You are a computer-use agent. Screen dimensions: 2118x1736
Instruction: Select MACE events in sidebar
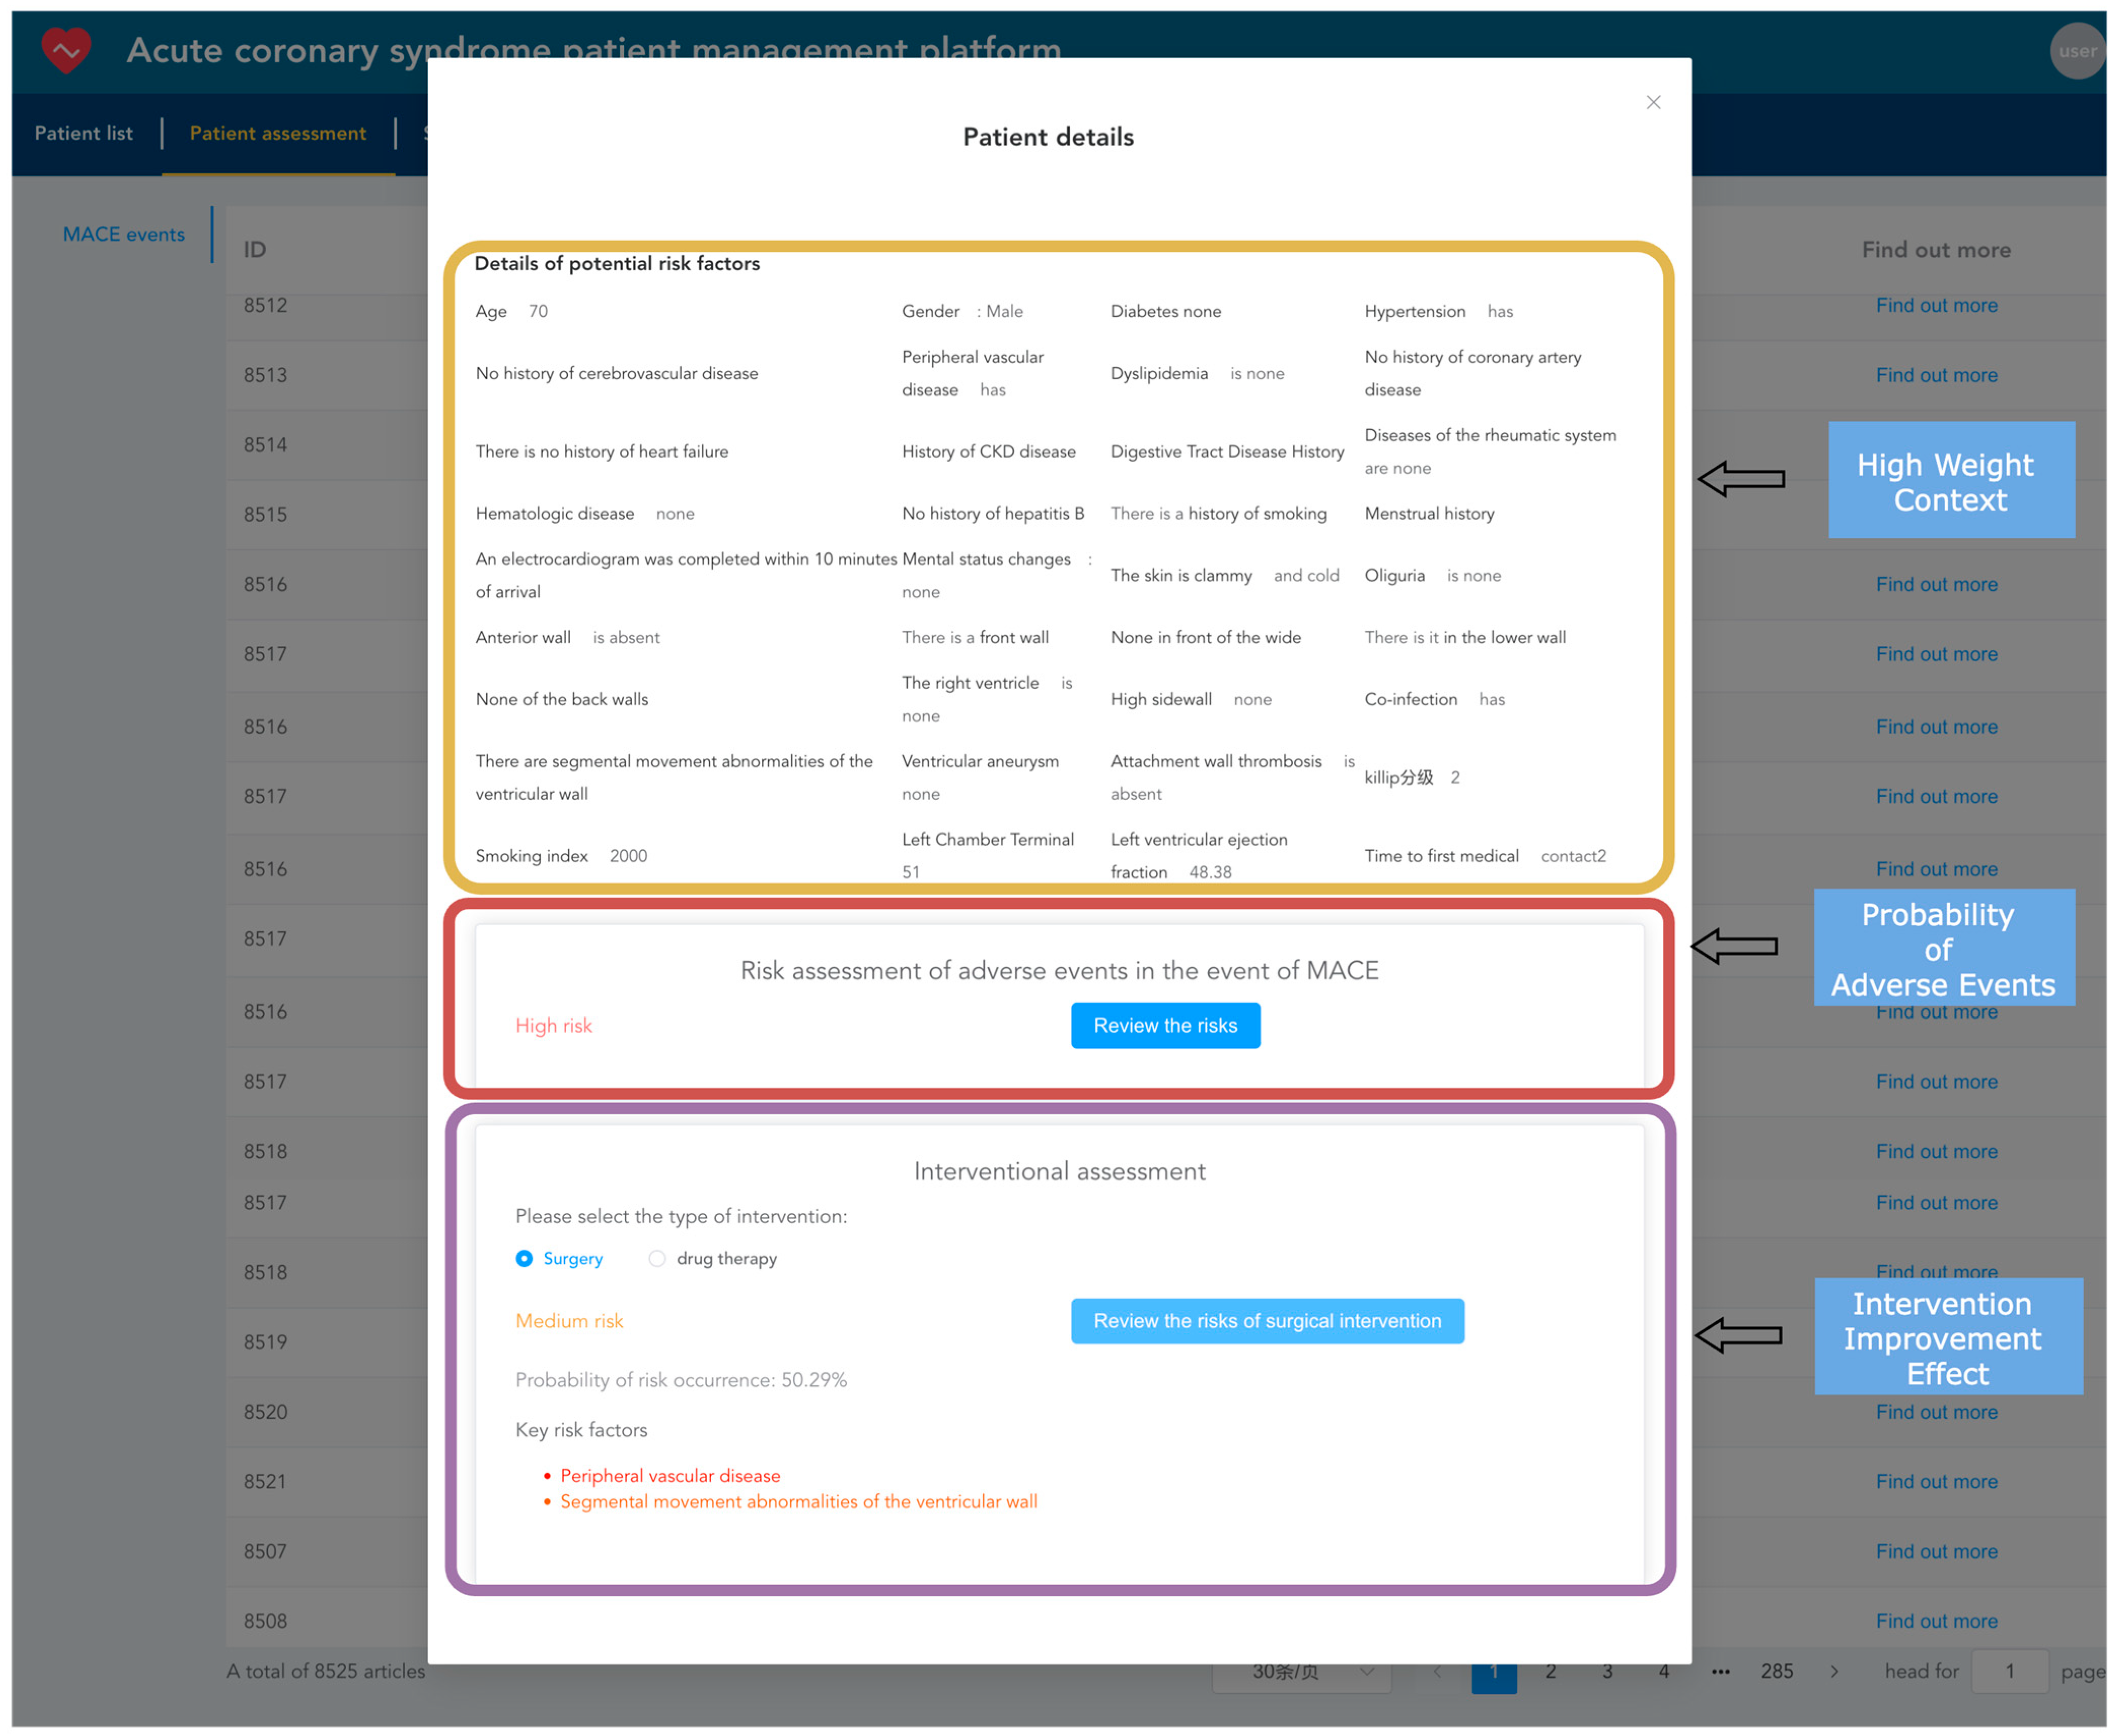123,234
